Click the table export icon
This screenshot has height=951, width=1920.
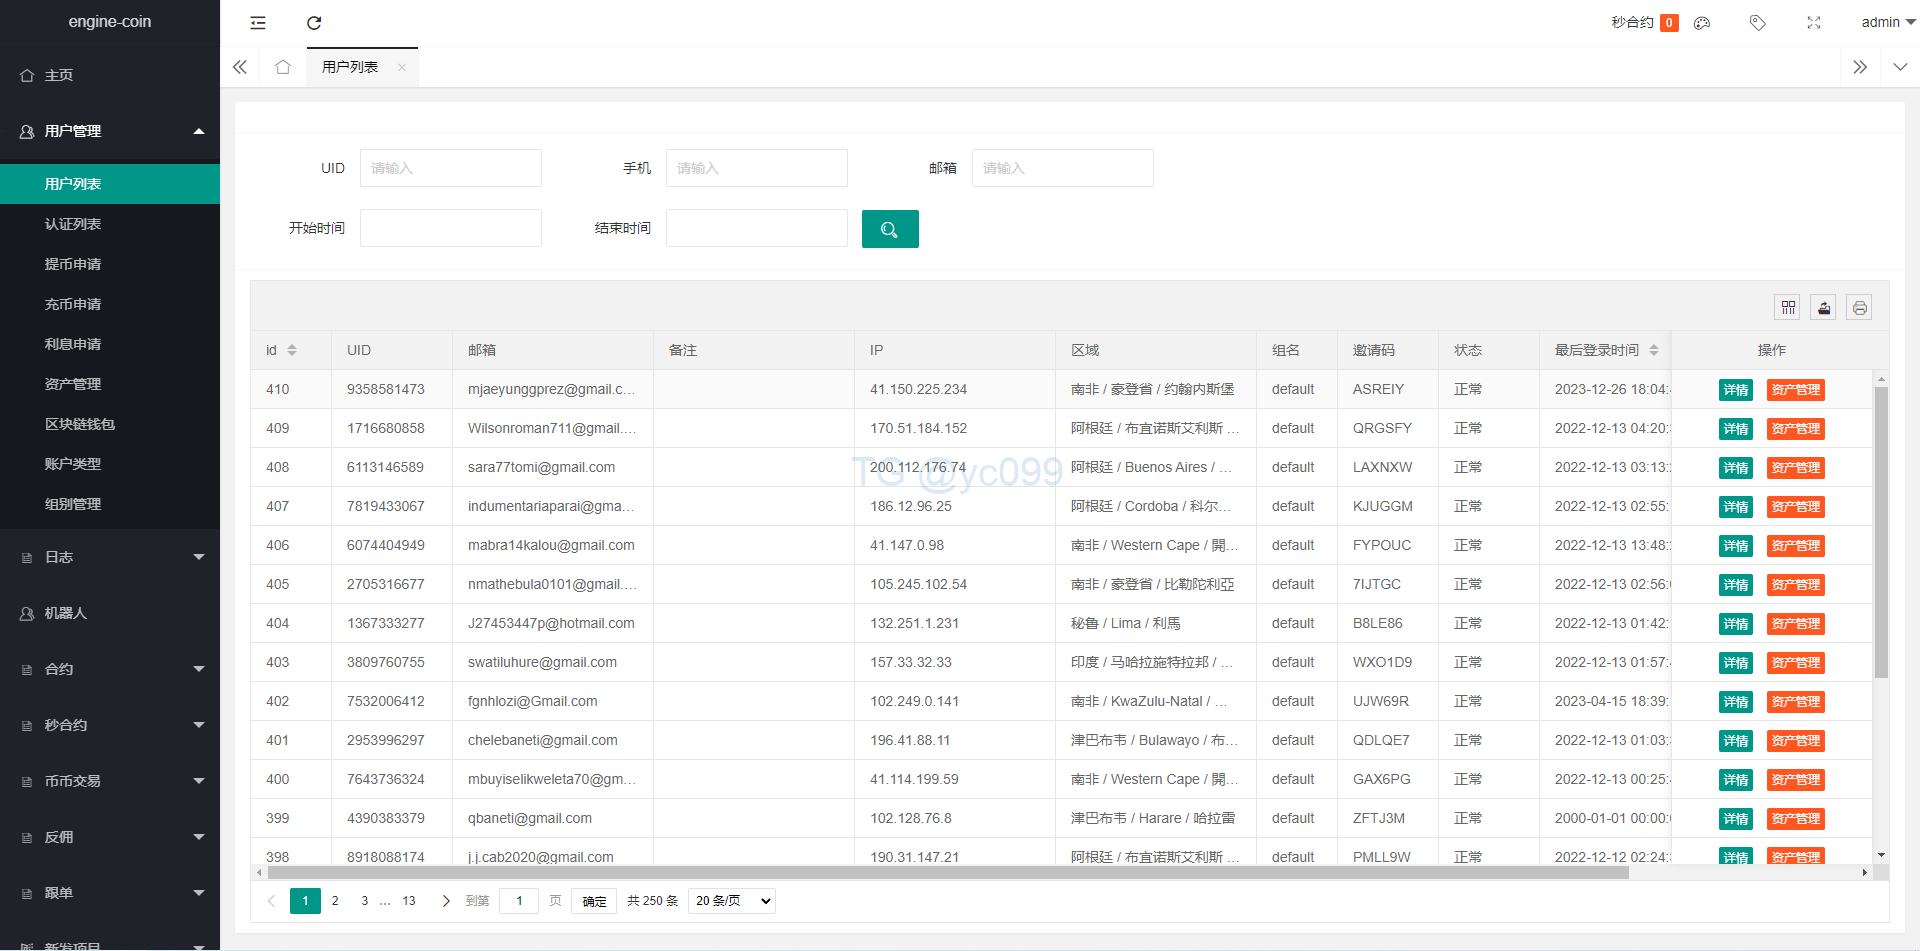[x=1824, y=308]
